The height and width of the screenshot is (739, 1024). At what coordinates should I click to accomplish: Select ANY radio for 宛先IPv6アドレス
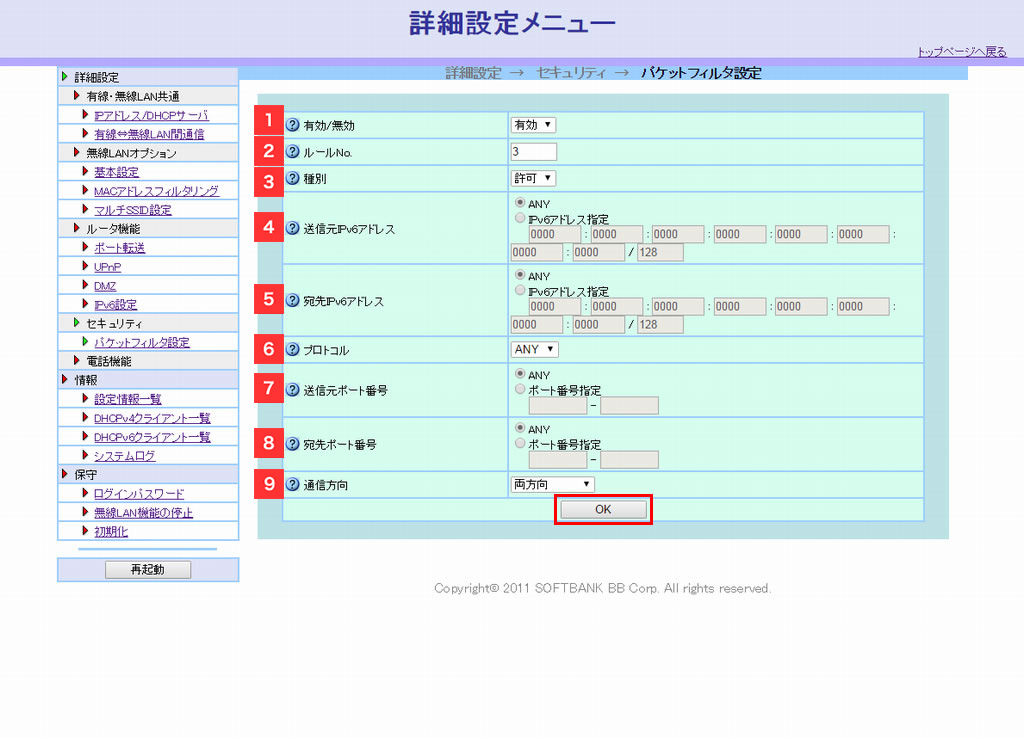(x=518, y=276)
